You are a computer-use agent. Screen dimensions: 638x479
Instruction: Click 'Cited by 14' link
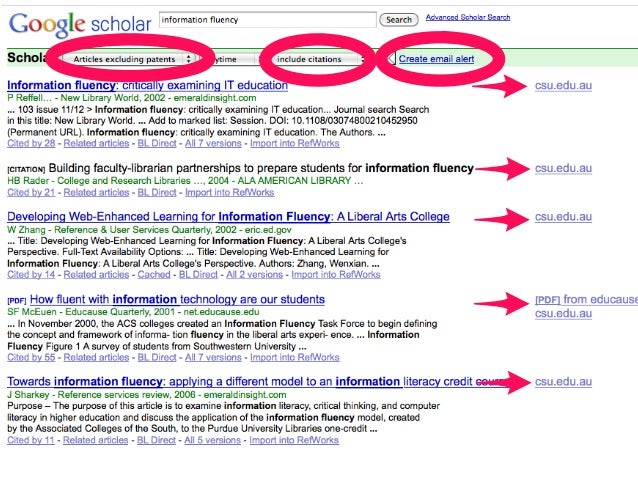[x=31, y=275]
